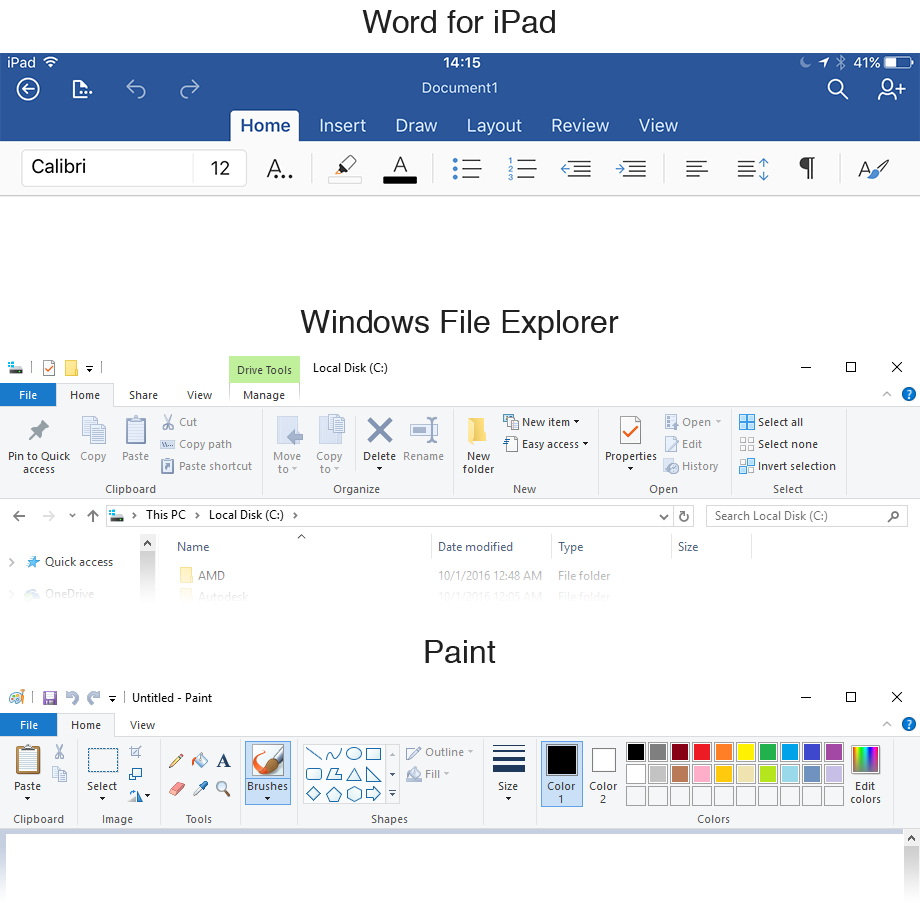Open Share tab in File Explorer
This screenshot has height=903, width=920.
pyautogui.click(x=143, y=395)
